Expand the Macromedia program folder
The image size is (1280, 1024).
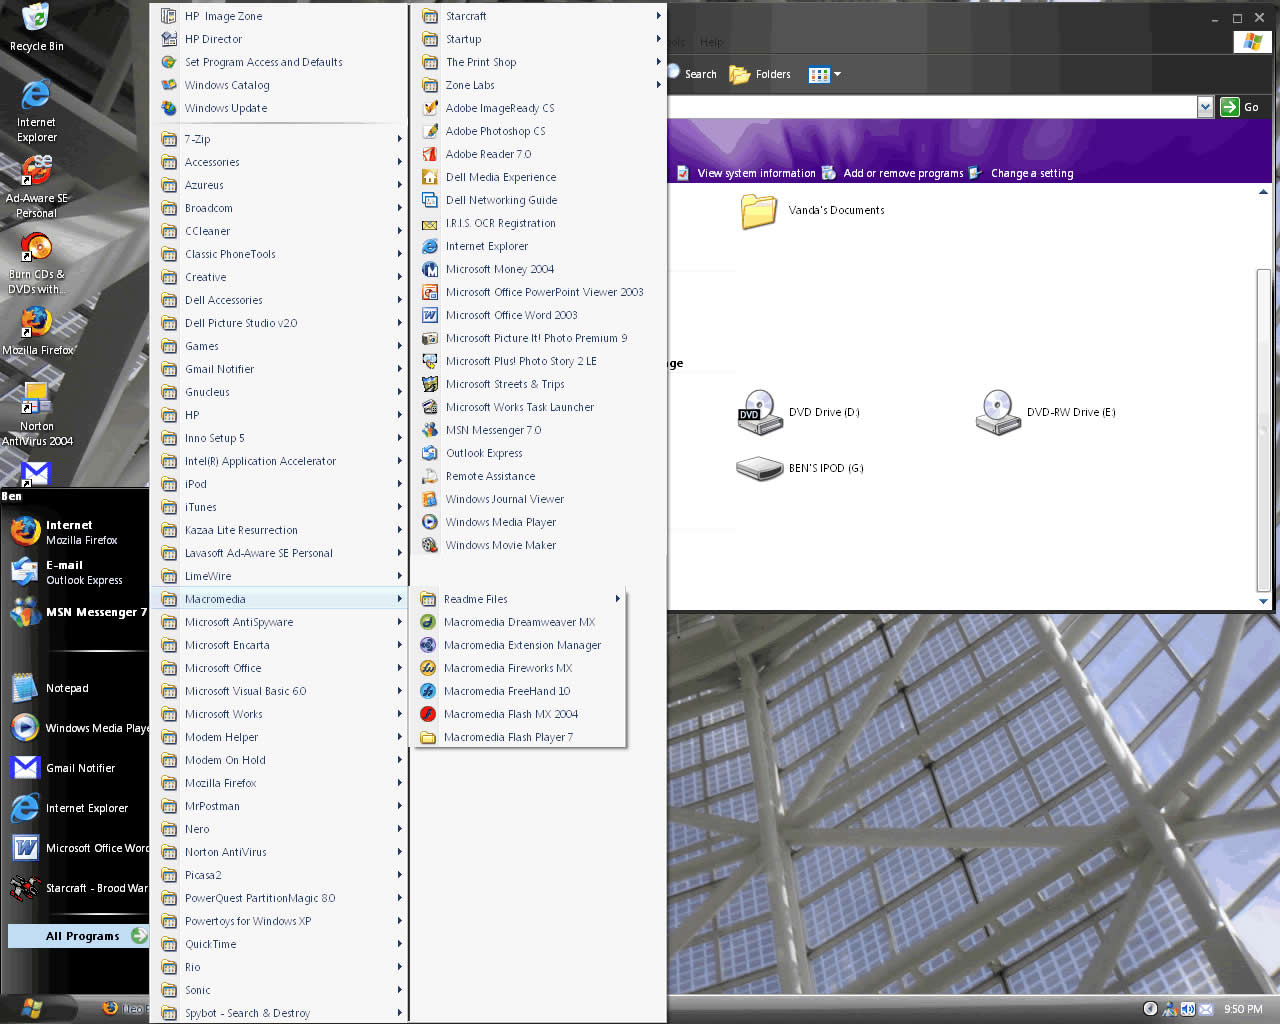pyautogui.click(x=281, y=599)
